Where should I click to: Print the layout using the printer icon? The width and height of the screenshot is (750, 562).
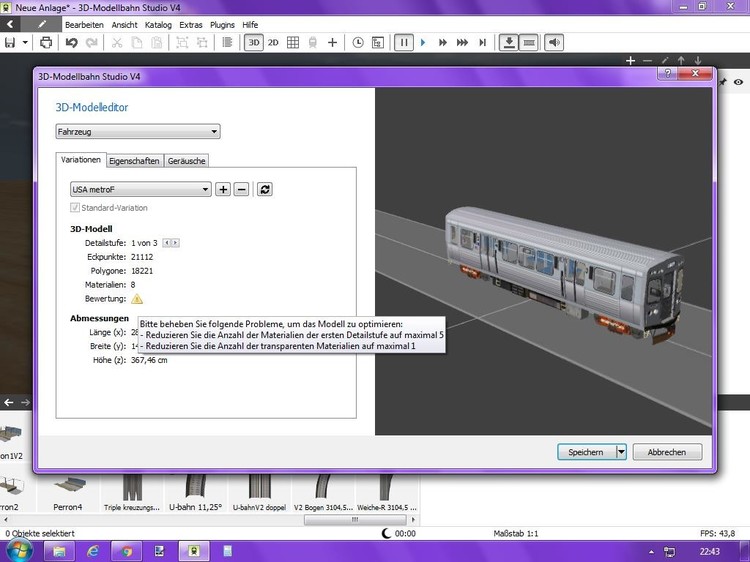tap(46, 43)
